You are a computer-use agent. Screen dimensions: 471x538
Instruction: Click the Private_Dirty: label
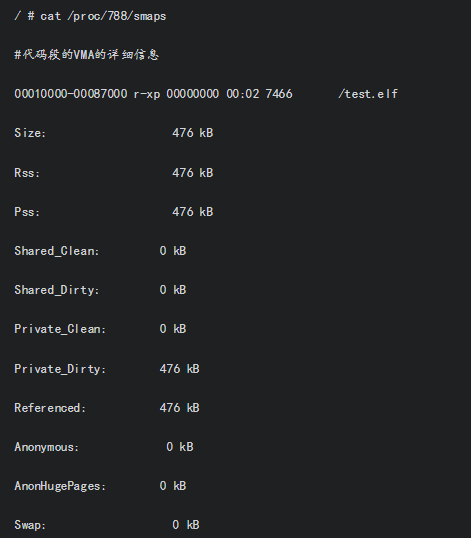coord(60,369)
